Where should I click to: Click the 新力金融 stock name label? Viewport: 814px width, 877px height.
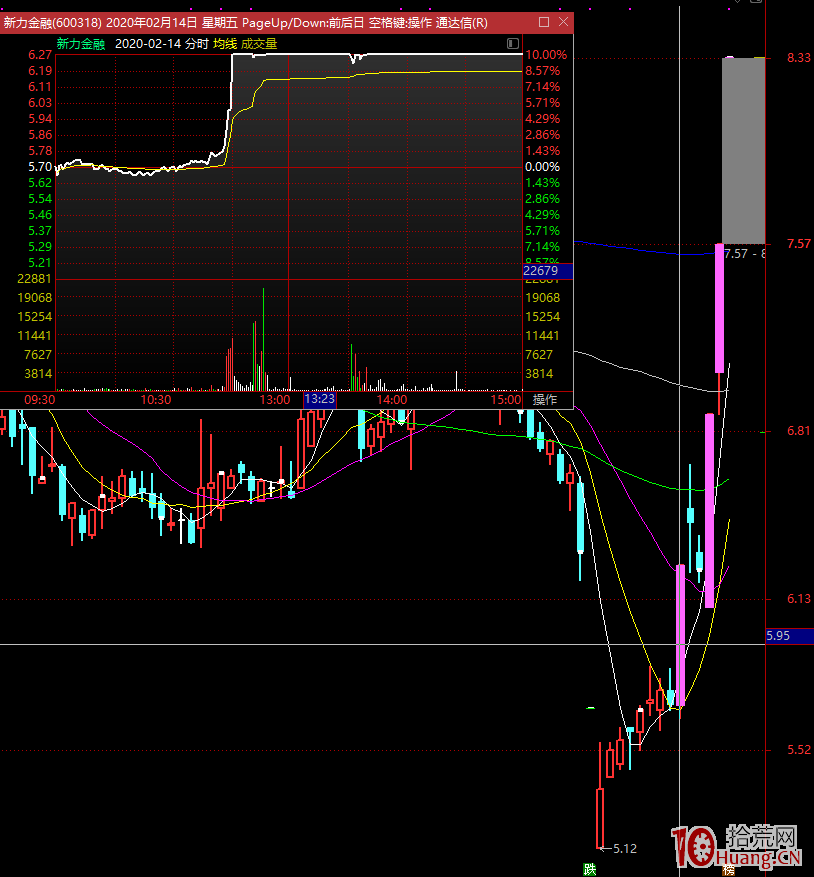80,44
